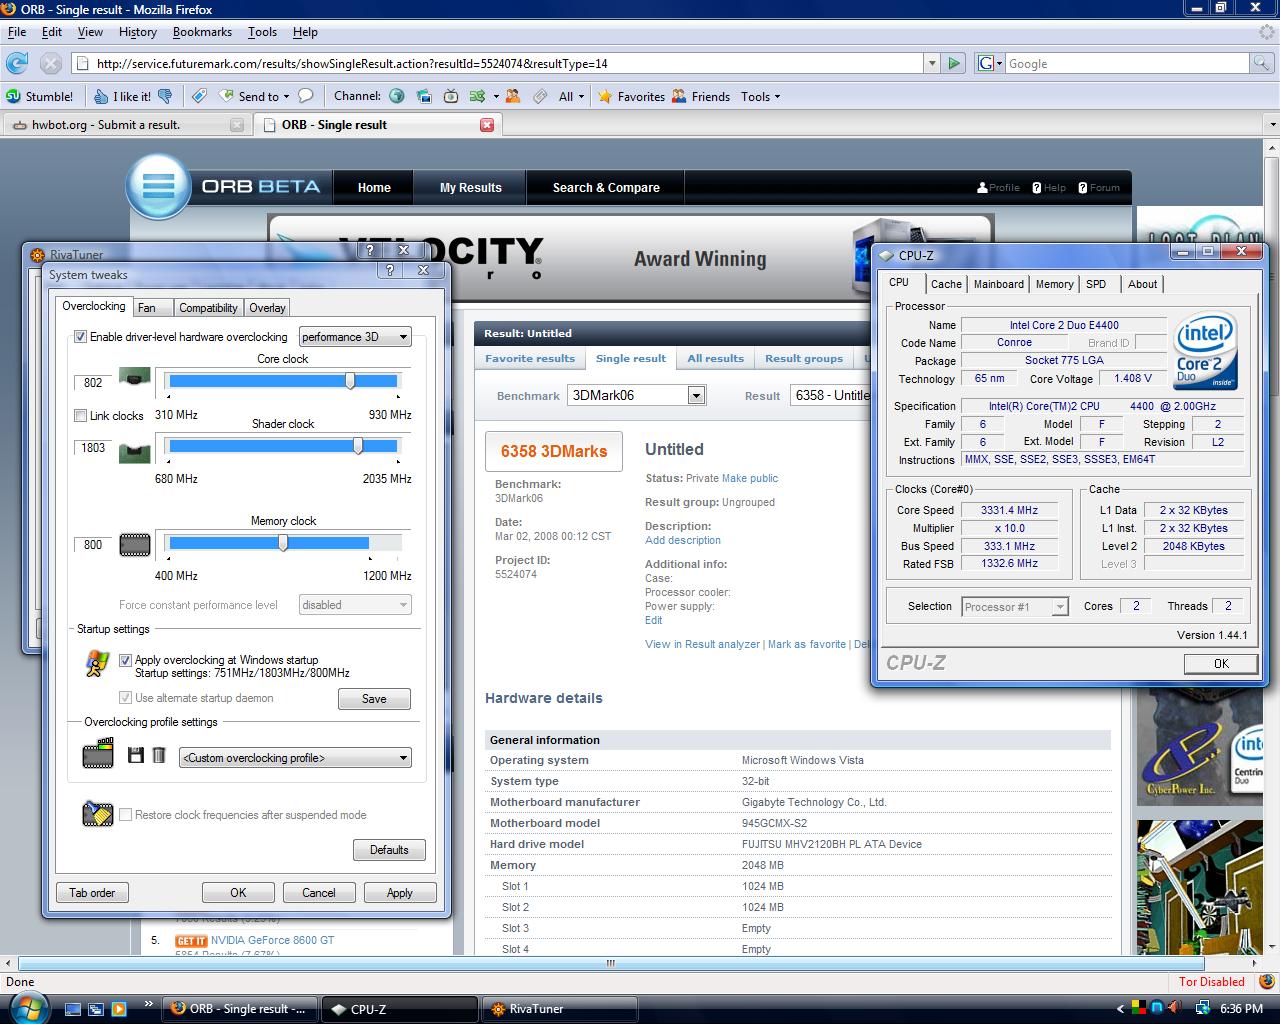Viewport: 1280px width, 1024px height.
Task: Click the horizontal scrollbar at page bottom
Action: (610, 964)
